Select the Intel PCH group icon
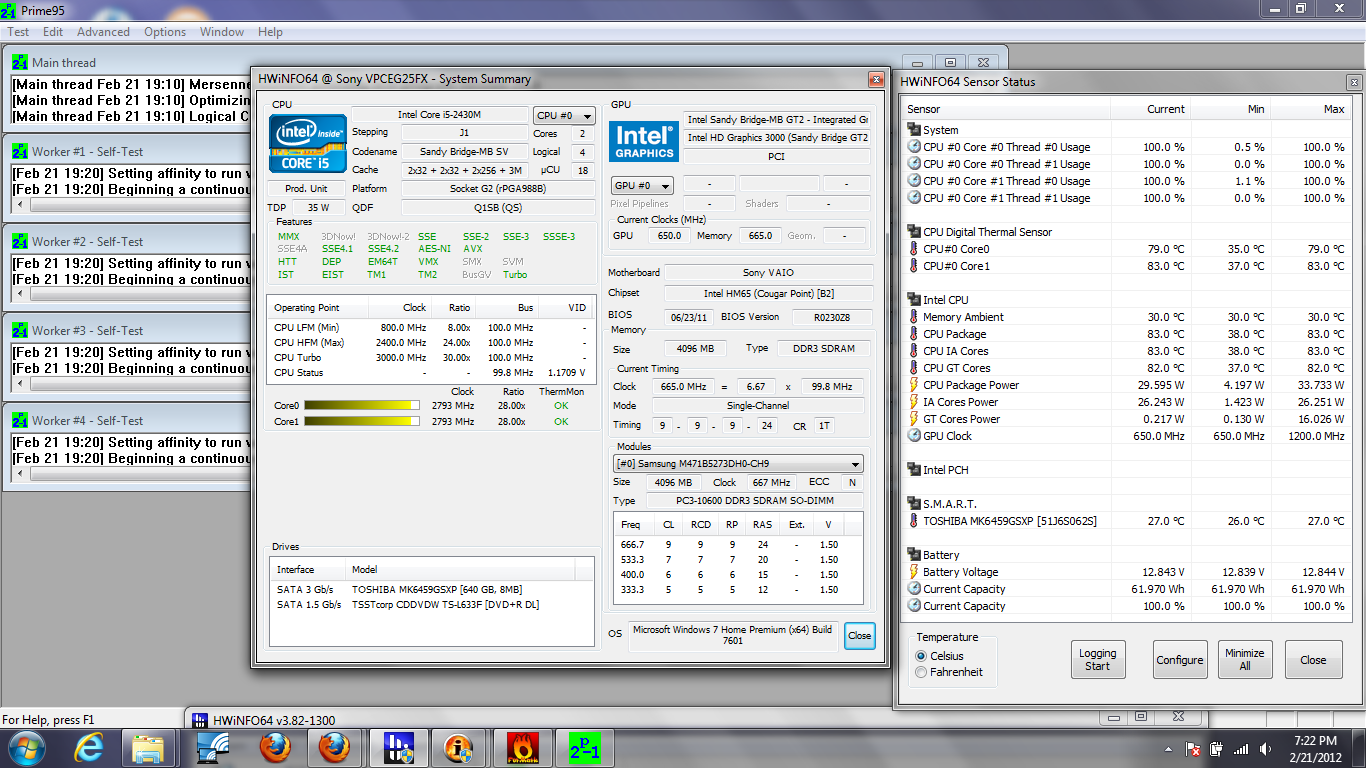Screen dimensions: 1366x768 point(914,470)
